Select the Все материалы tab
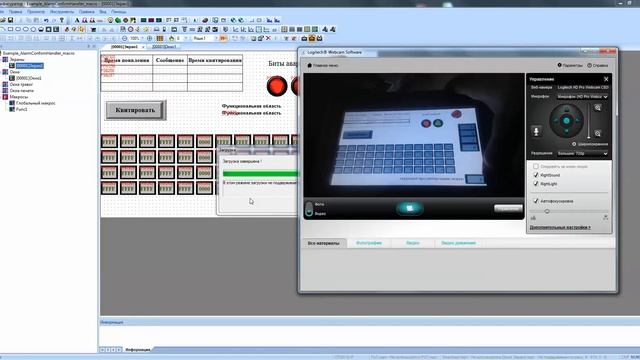Screen dimensions: 640x360 tap(323, 243)
